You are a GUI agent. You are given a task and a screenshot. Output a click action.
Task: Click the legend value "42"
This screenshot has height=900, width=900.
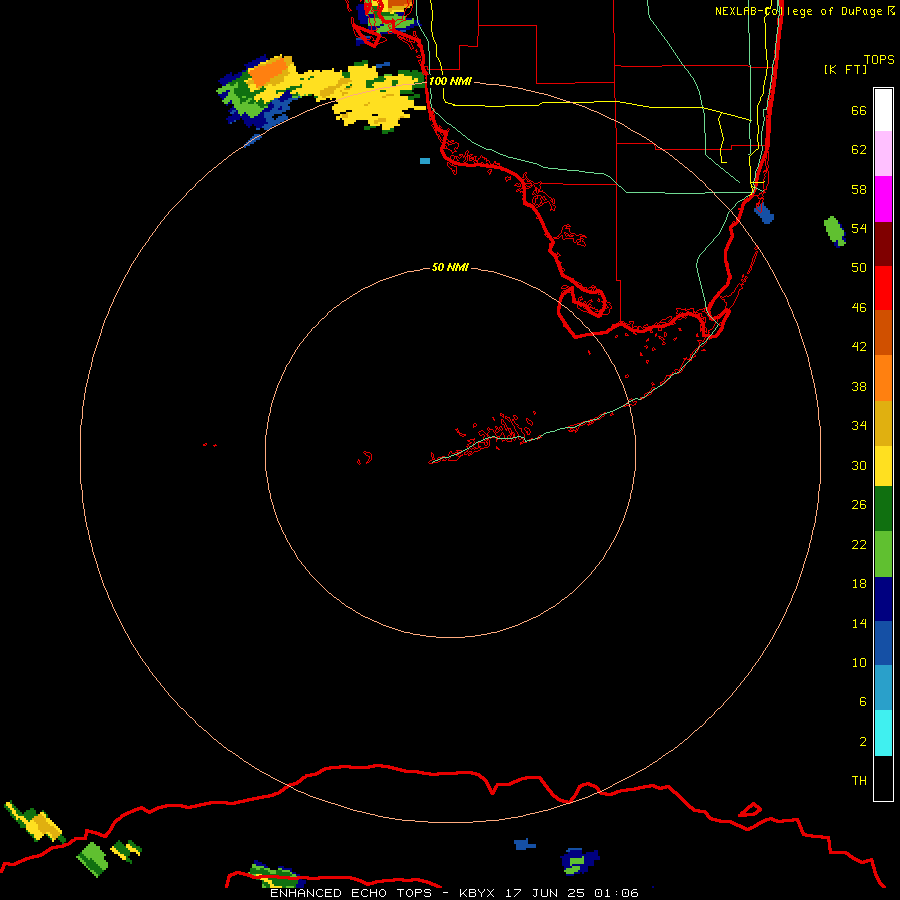(x=859, y=347)
